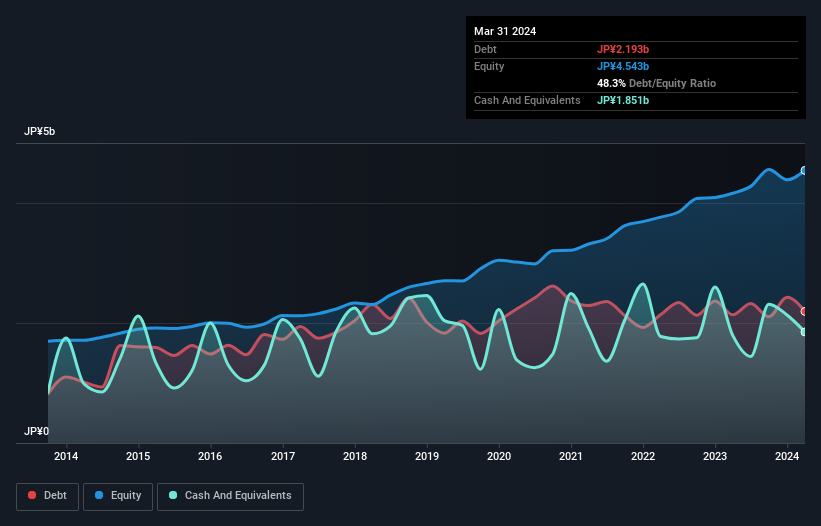This screenshot has height=526, width=821.
Task: Click the blue Equity endpoint marker
Action: pyautogui.click(x=804, y=171)
